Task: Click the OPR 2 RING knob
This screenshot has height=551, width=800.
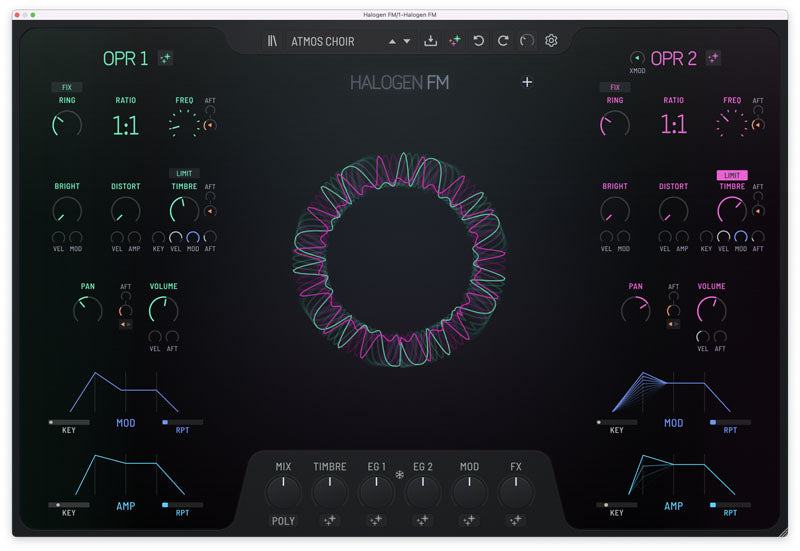Action: (615, 124)
